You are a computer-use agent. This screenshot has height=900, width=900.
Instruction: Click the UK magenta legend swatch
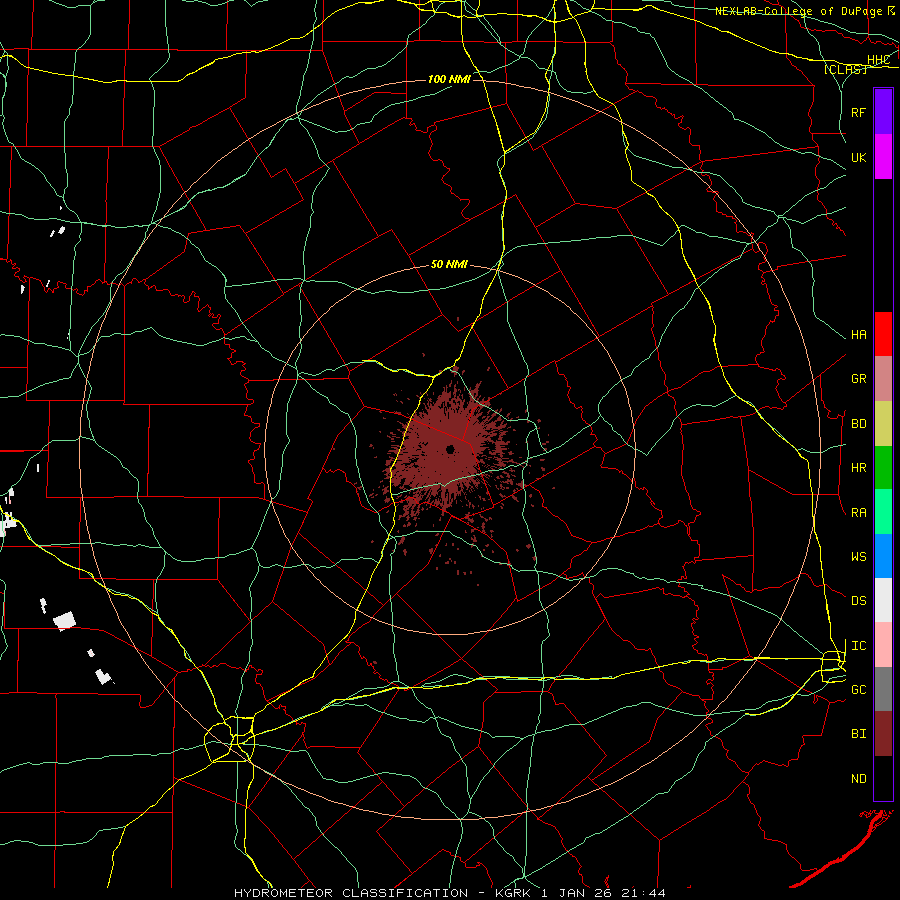click(883, 157)
